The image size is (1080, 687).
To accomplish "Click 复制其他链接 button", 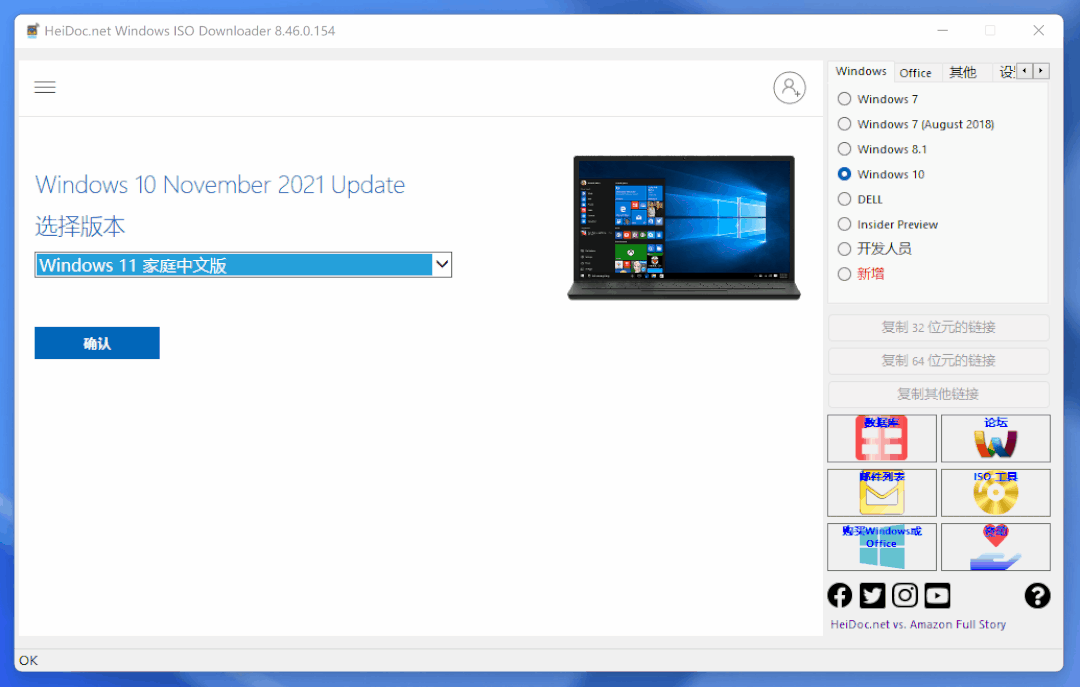I will point(938,394).
